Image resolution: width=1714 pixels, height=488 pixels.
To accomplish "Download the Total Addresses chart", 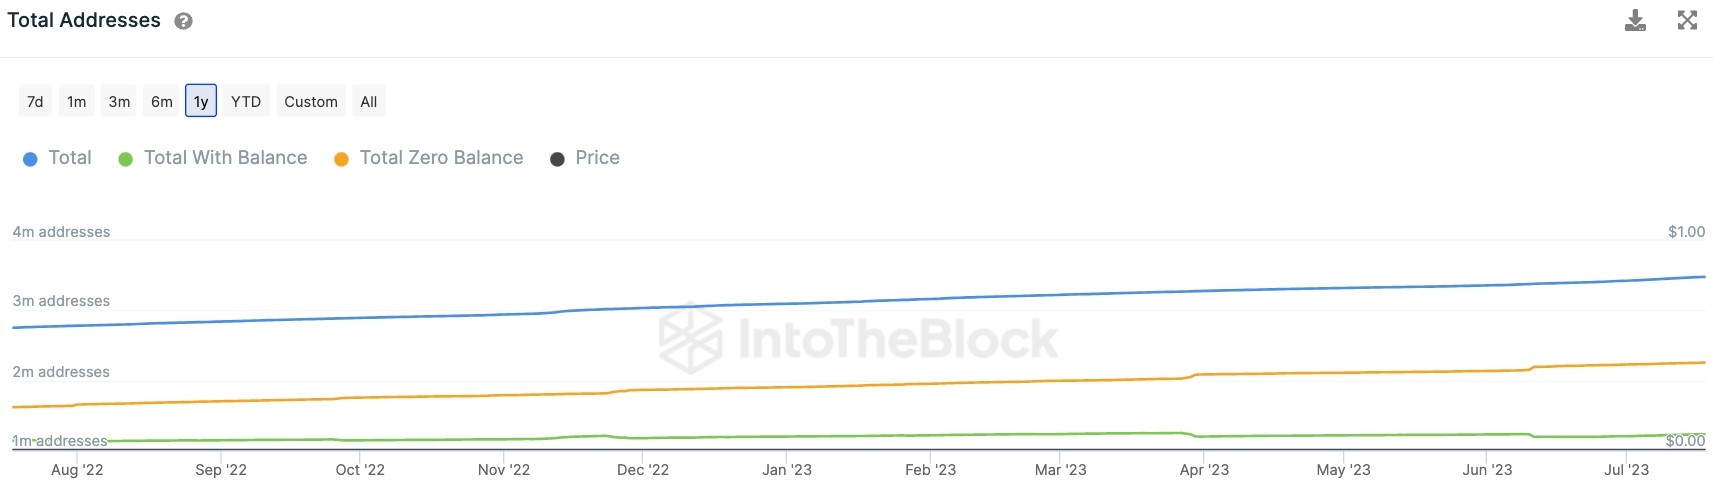I will (1635, 20).
